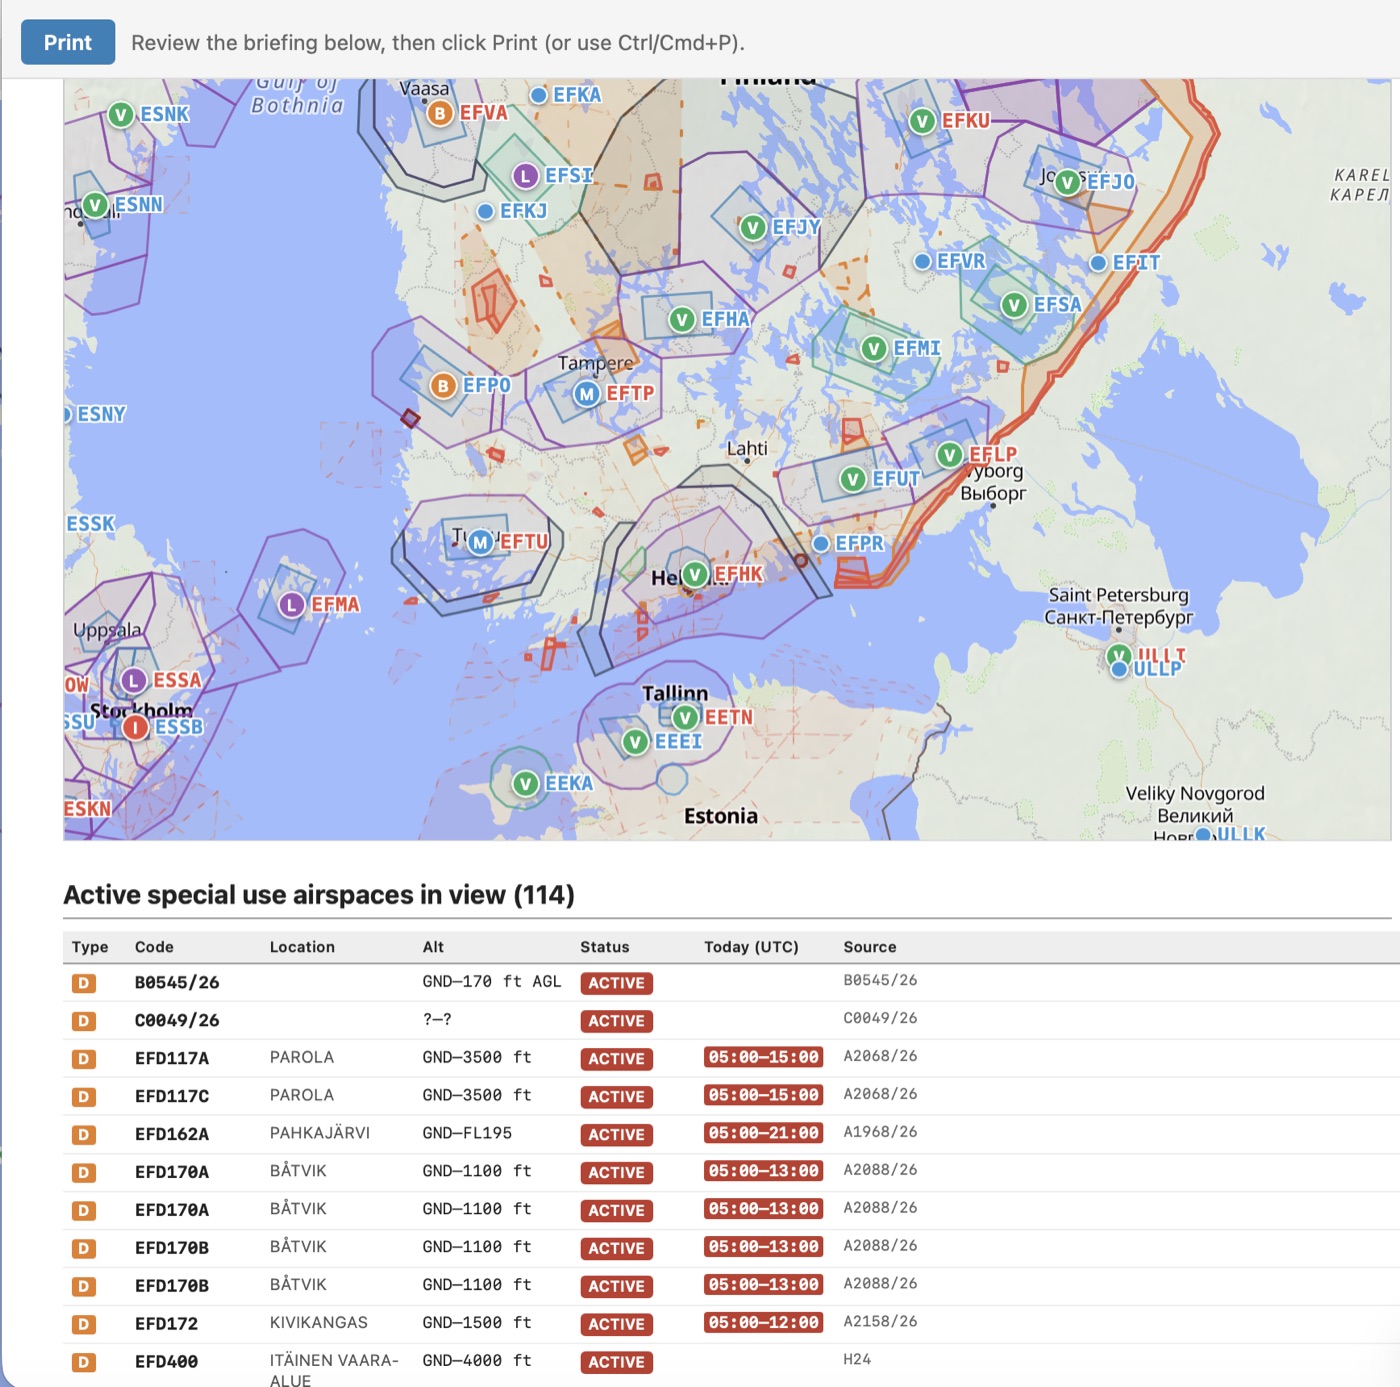
Task: Click the EFD400 code cell
Action: coord(166,1362)
